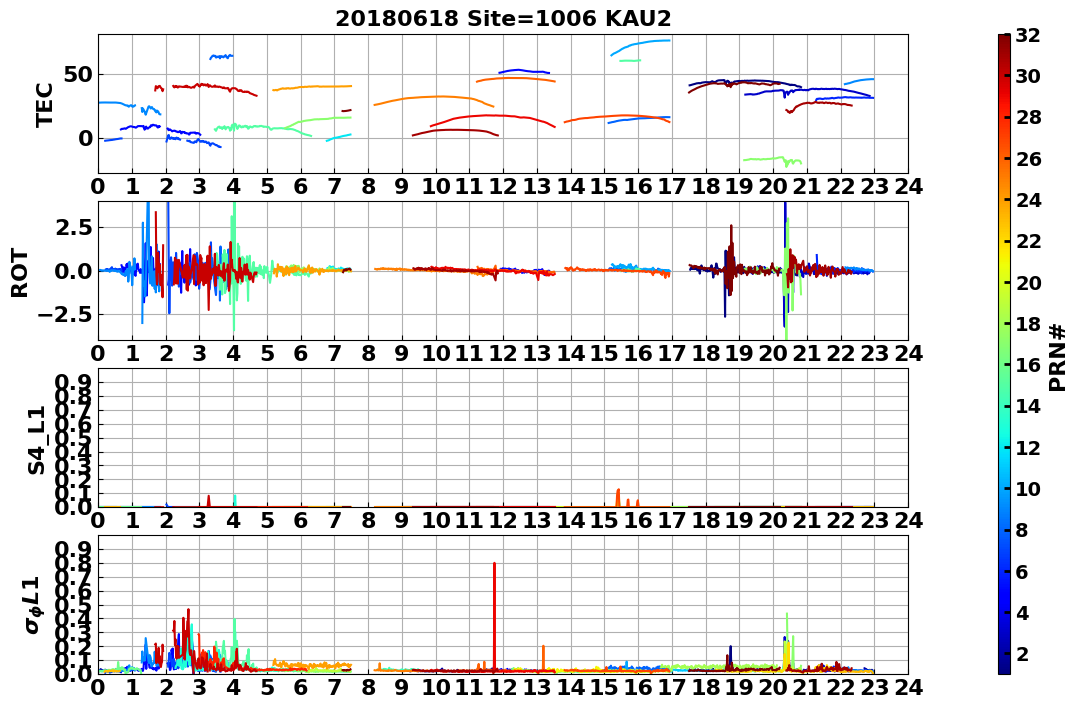Click colorbar tick value 32
The image size is (1077, 709).
tap(1027, 35)
